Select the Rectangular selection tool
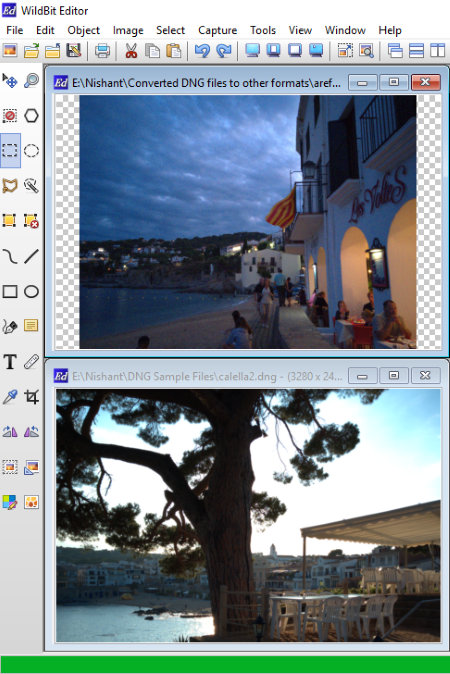450x674 pixels. click(x=10, y=150)
